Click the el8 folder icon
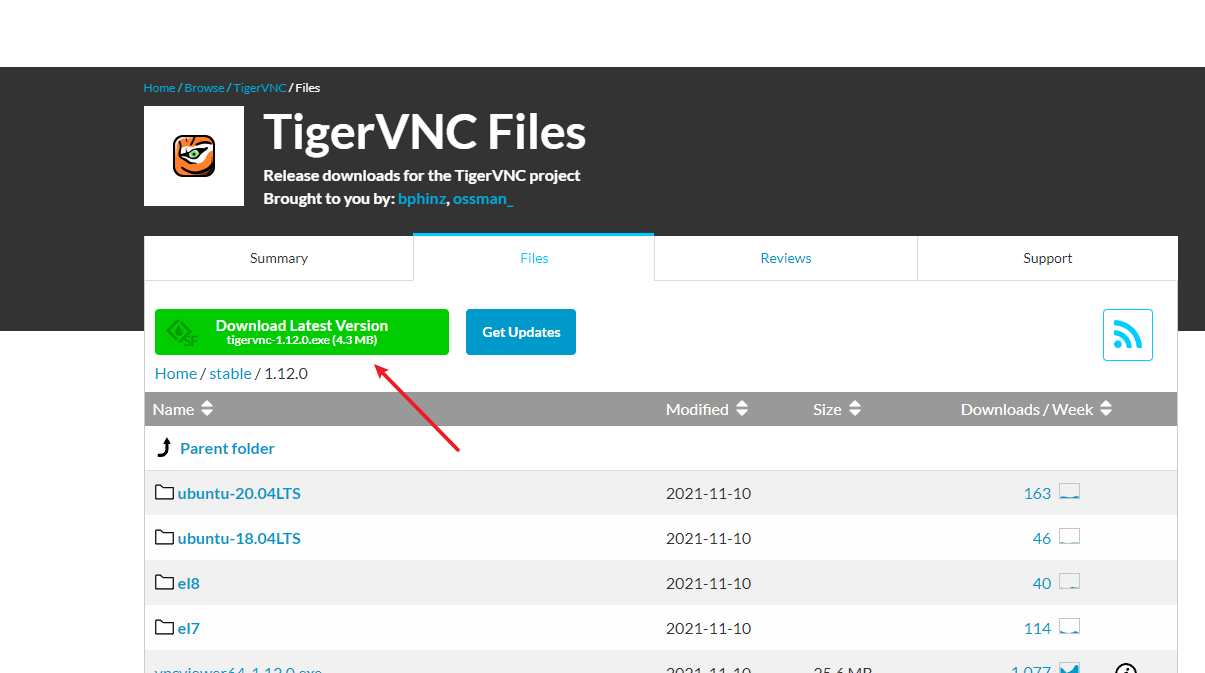Screen dimensions: 1205x673 pyautogui.click(x=165, y=582)
